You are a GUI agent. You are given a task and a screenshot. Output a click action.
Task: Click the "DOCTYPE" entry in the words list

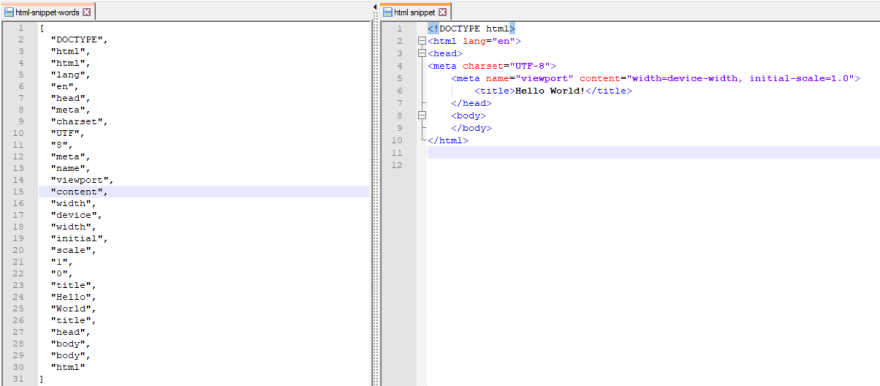[x=79, y=40]
